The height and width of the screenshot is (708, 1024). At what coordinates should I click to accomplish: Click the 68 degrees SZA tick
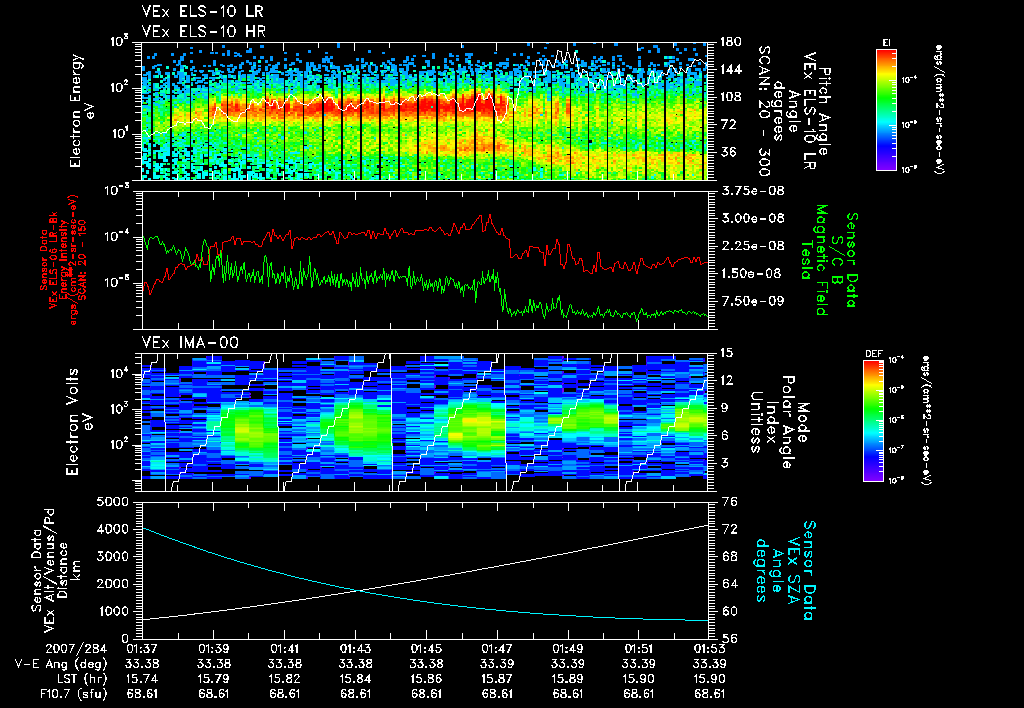pos(731,556)
